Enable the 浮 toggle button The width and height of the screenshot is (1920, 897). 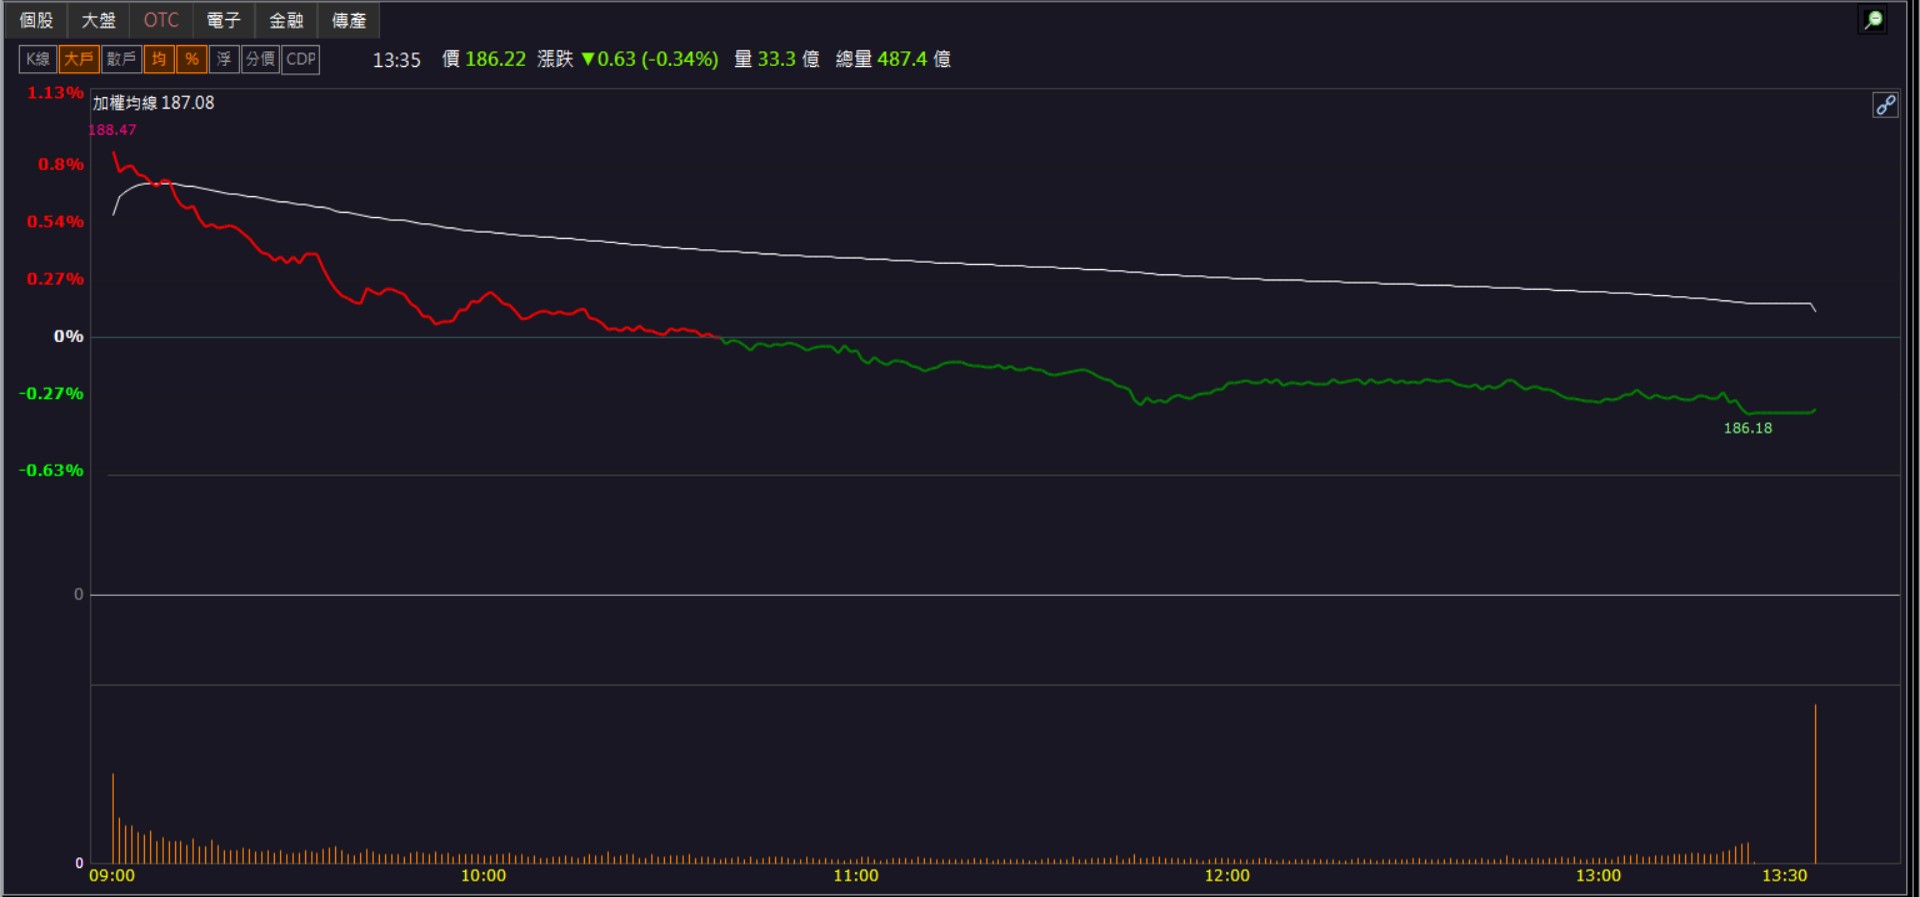click(x=224, y=59)
